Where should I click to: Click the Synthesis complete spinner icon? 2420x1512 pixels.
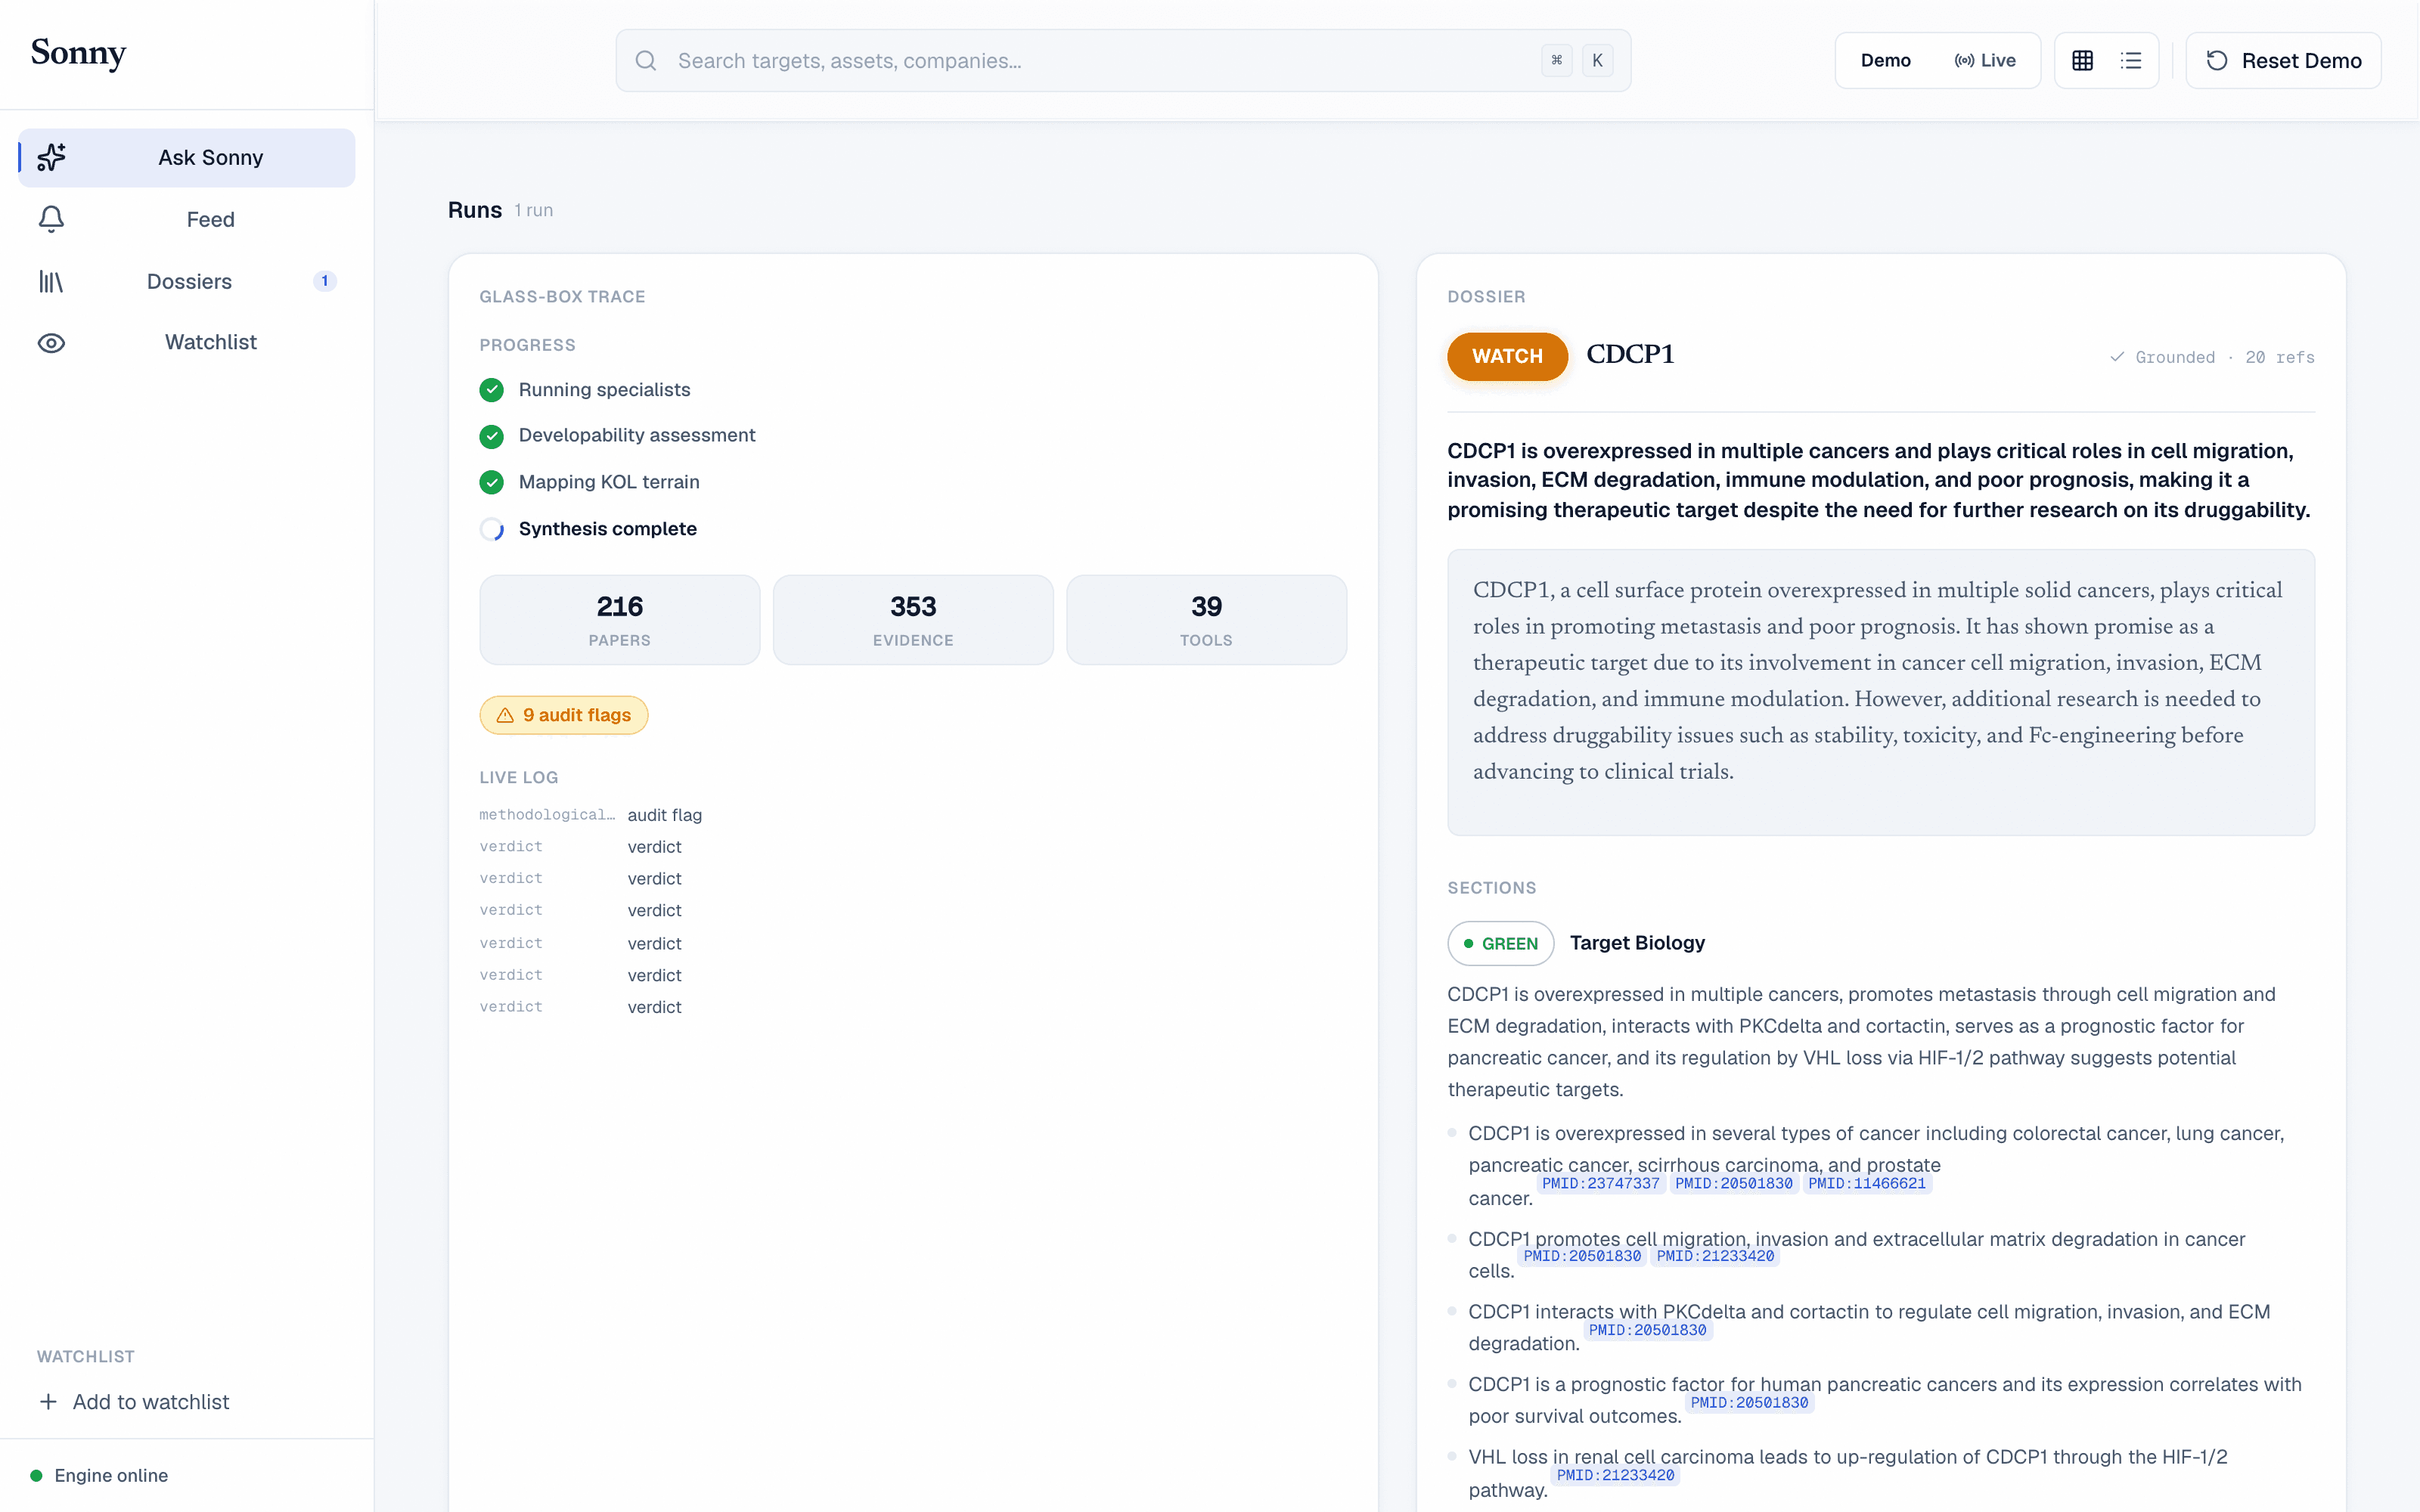click(491, 529)
